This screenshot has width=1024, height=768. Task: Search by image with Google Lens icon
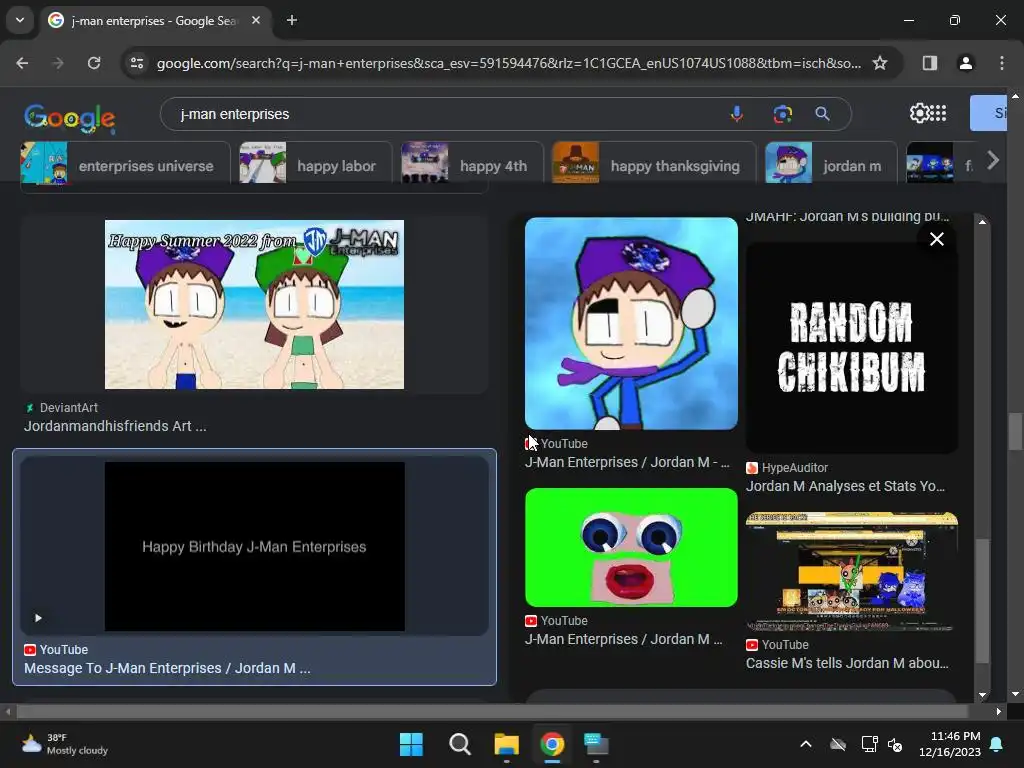point(782,114)
